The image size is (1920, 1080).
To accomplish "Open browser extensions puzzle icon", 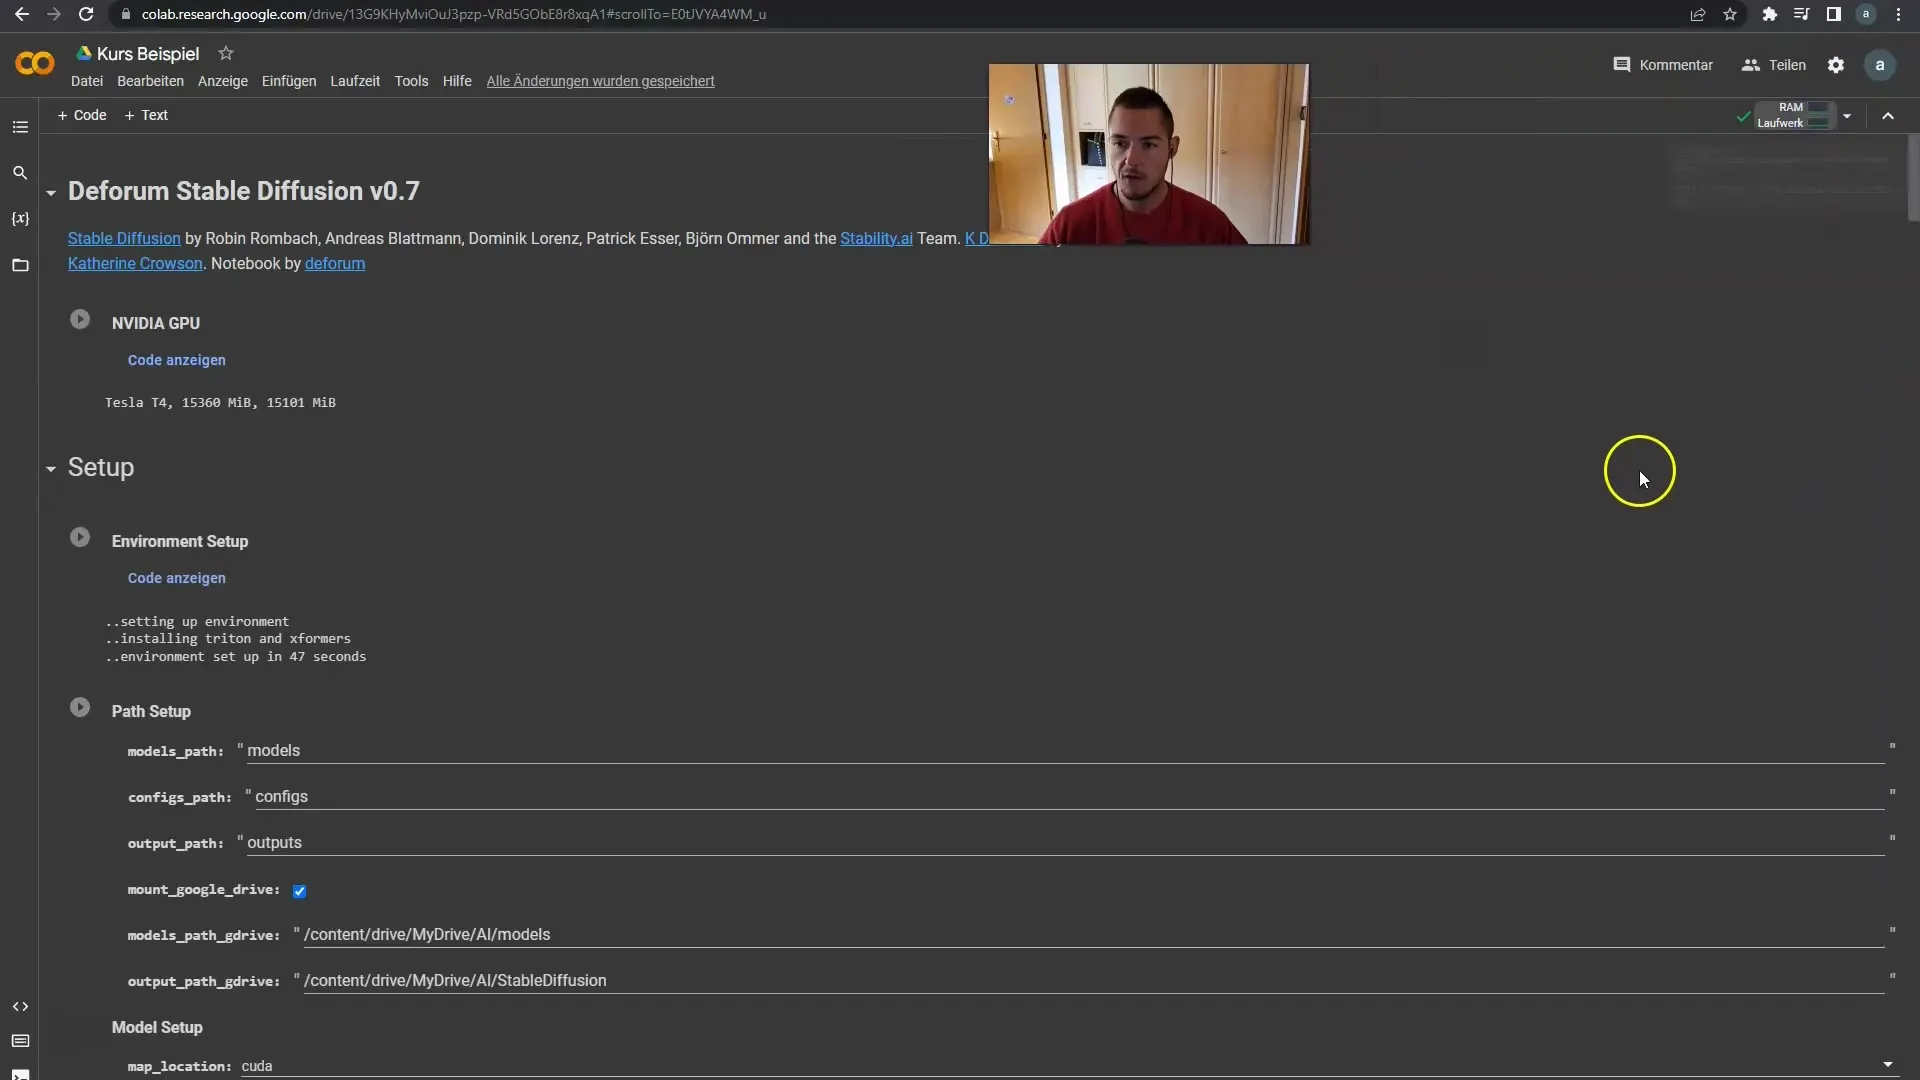I will coord(1769,14).
